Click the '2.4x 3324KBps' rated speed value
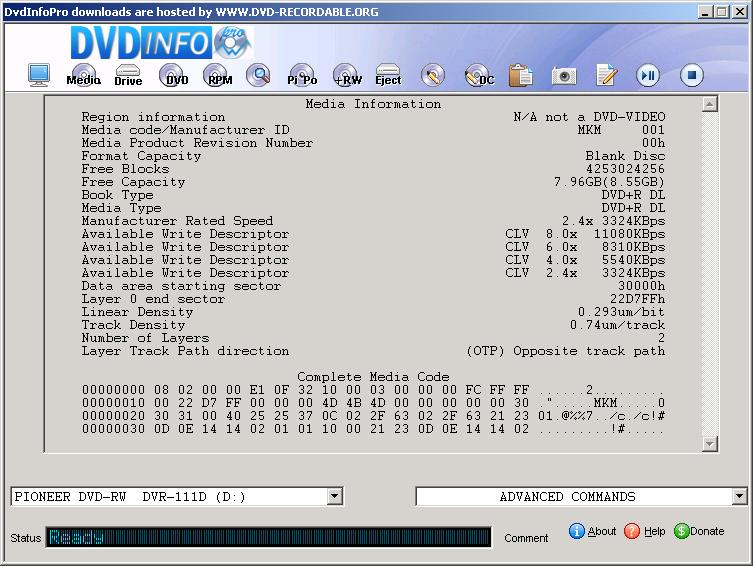This screenshot has height=566, width=753. pos(613,221)
